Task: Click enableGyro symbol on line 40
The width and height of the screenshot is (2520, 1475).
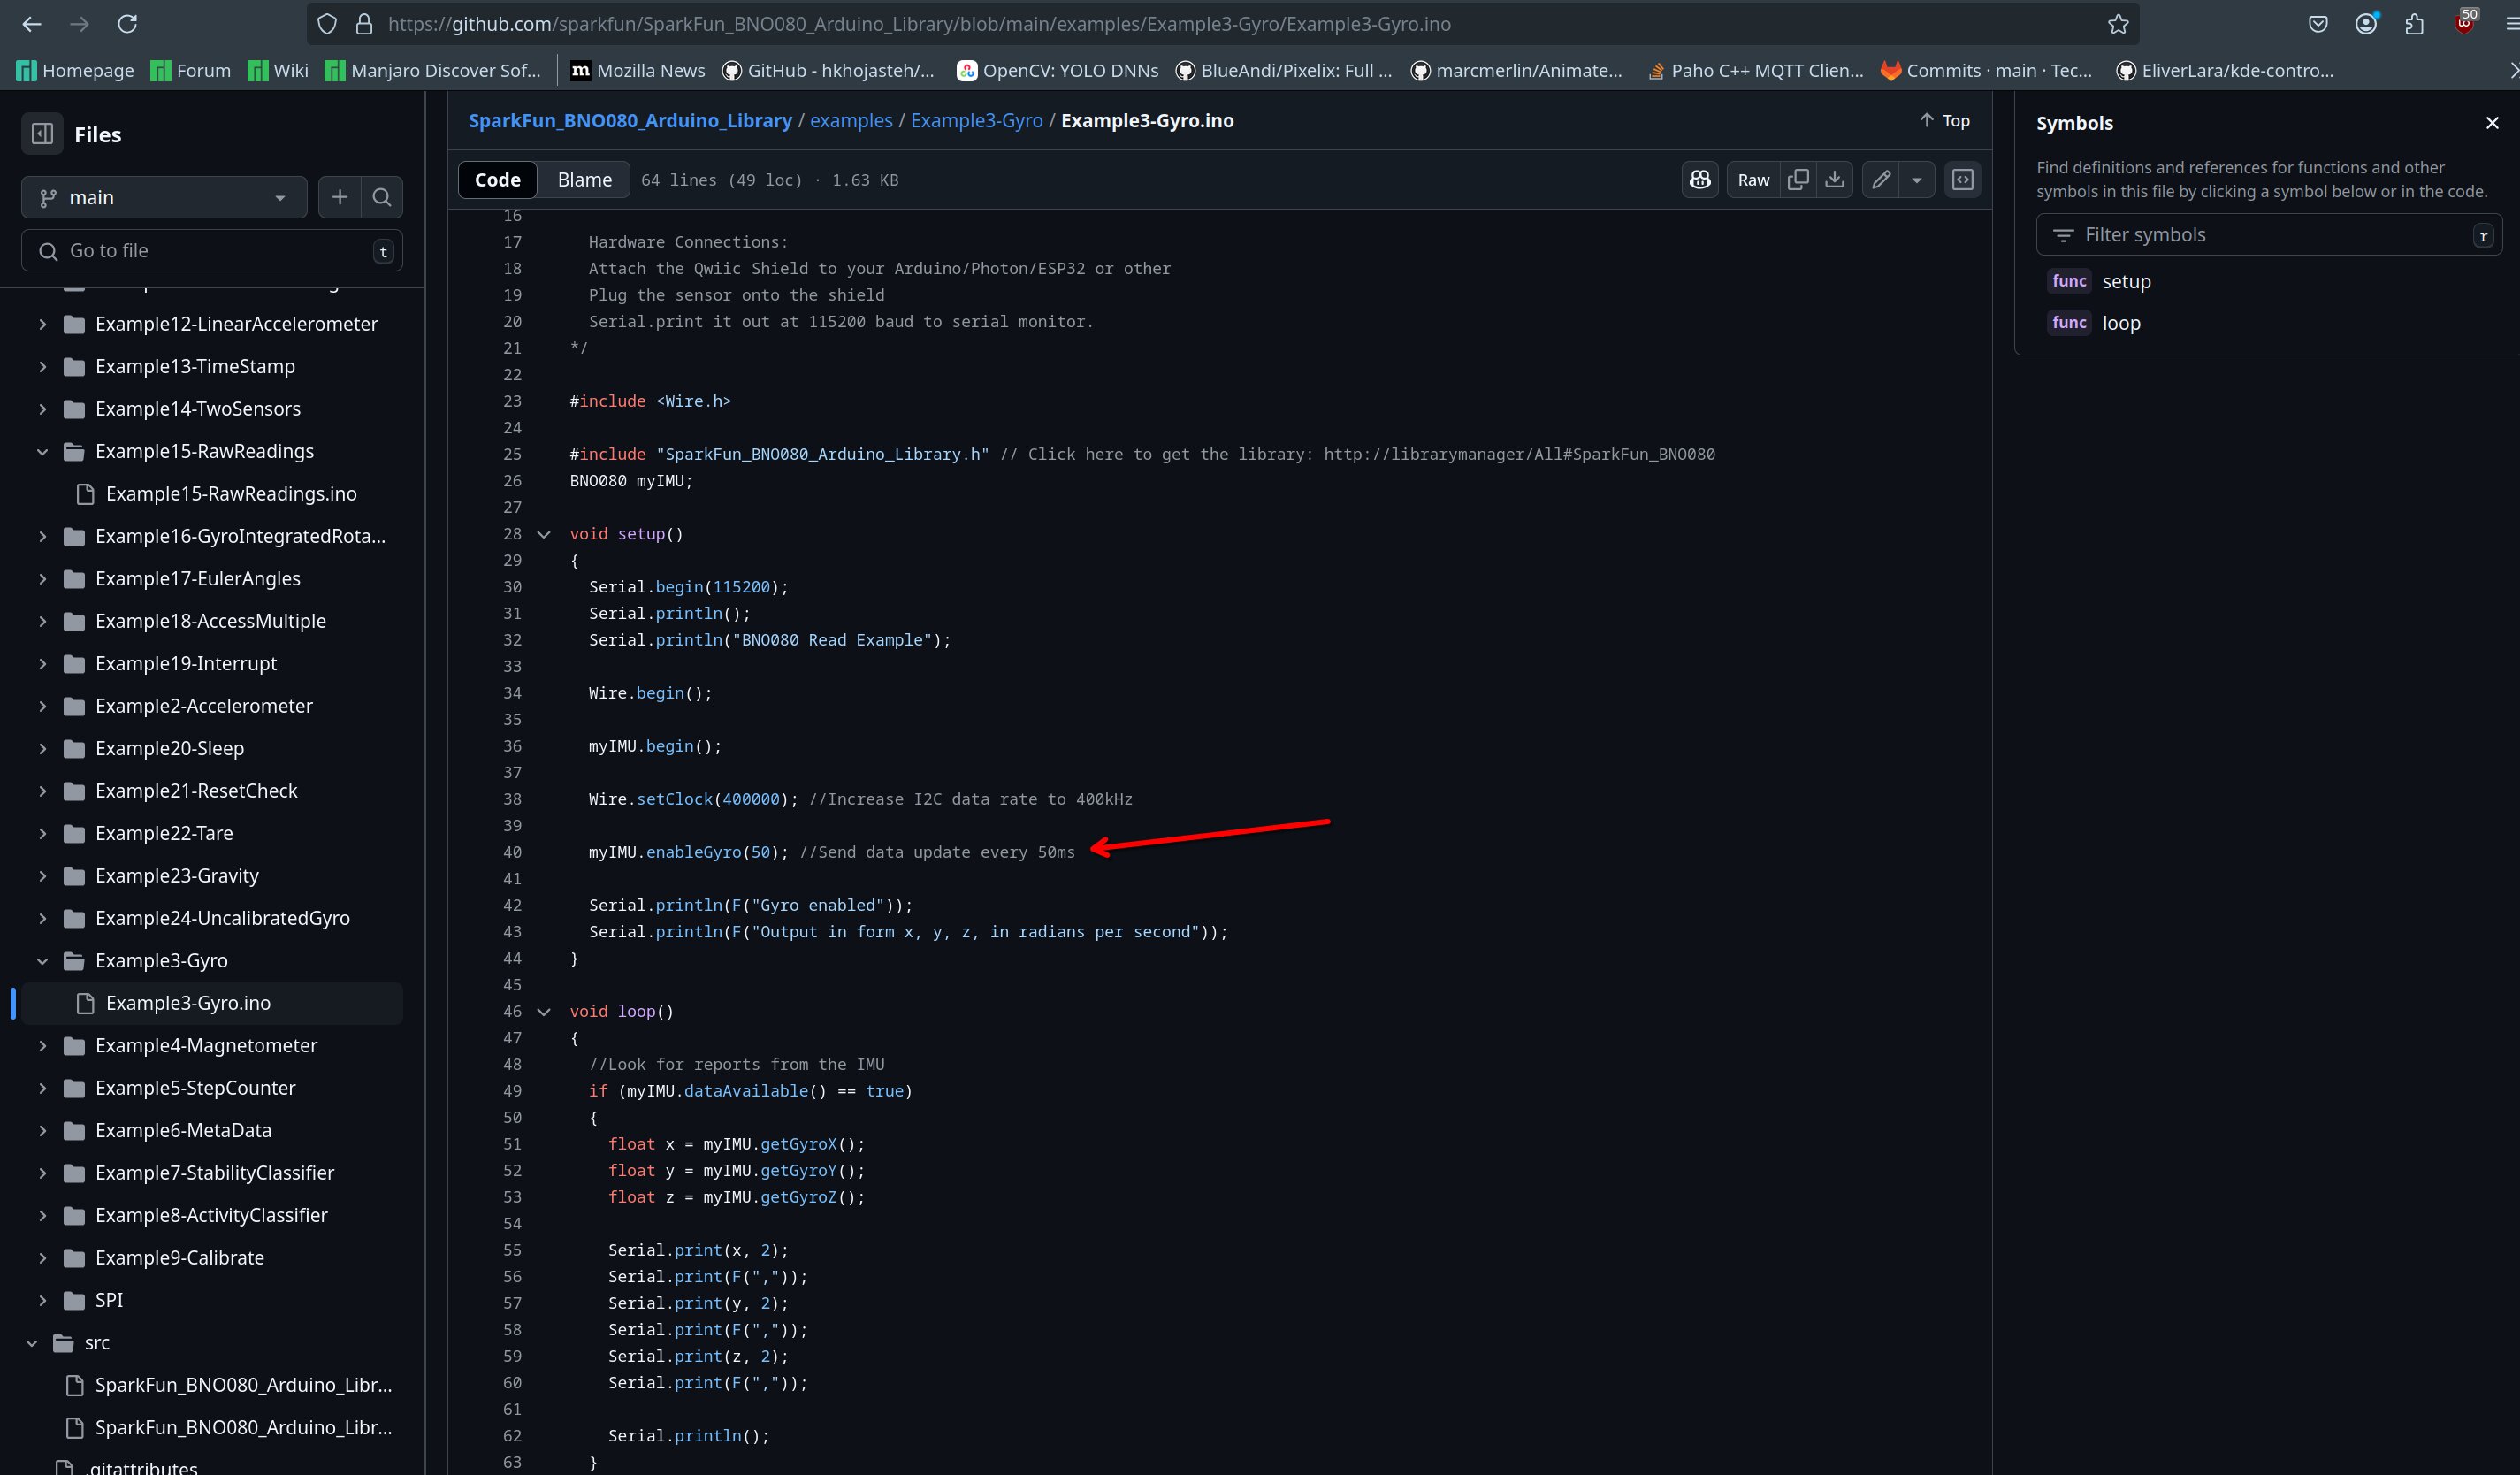Action: (x=693, y=852)
